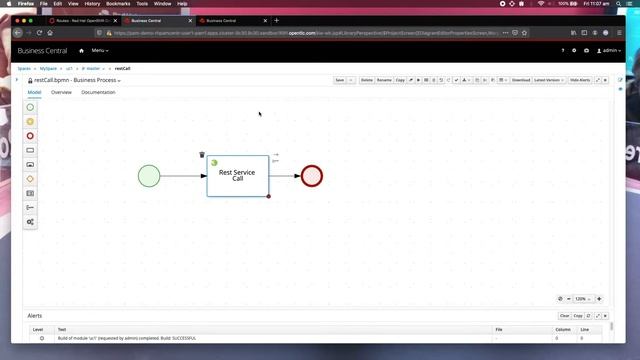The width and height of the screenshot is (640, 360).
Task: Click the Undo toolbar icon
Action: pos(441,80)
